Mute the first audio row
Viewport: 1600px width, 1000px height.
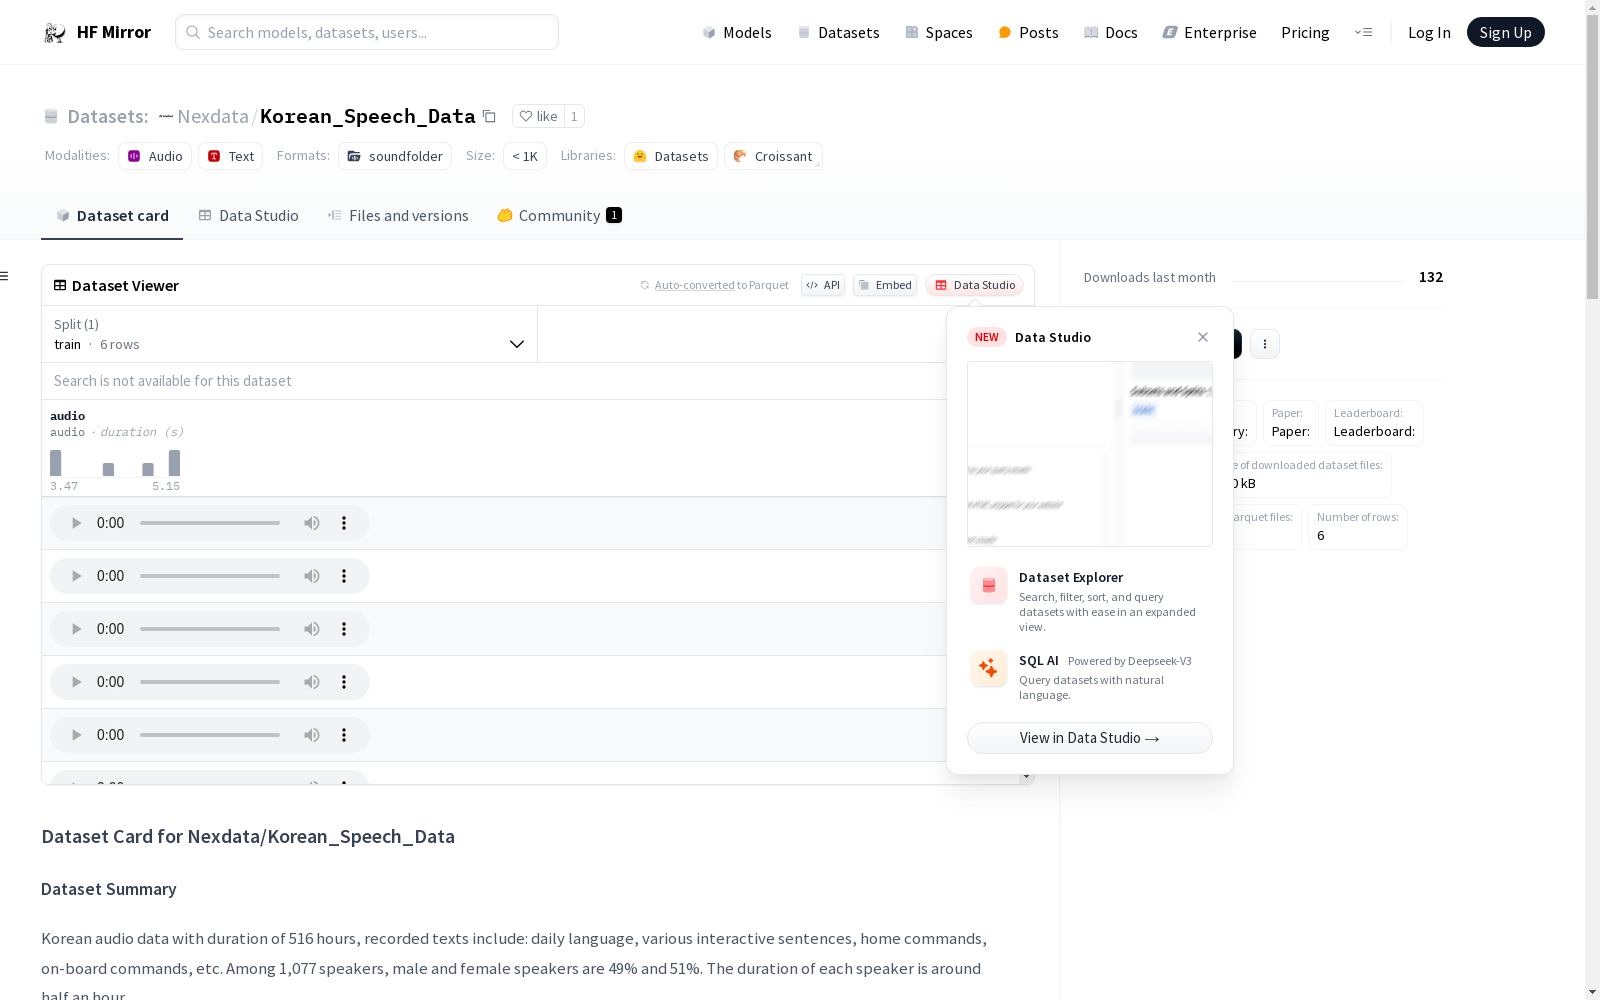(x=312, y=523)
